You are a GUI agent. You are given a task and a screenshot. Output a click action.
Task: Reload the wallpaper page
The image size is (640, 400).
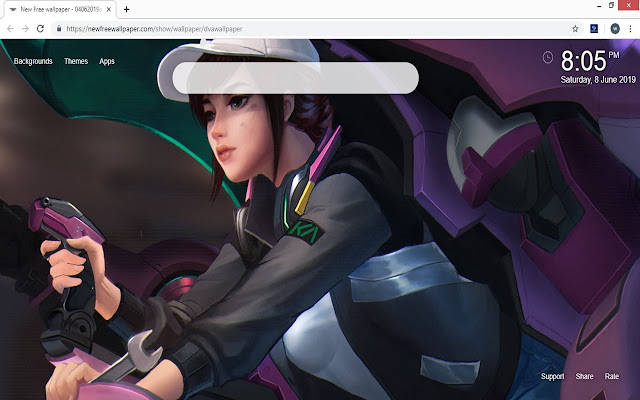point(40,29)
